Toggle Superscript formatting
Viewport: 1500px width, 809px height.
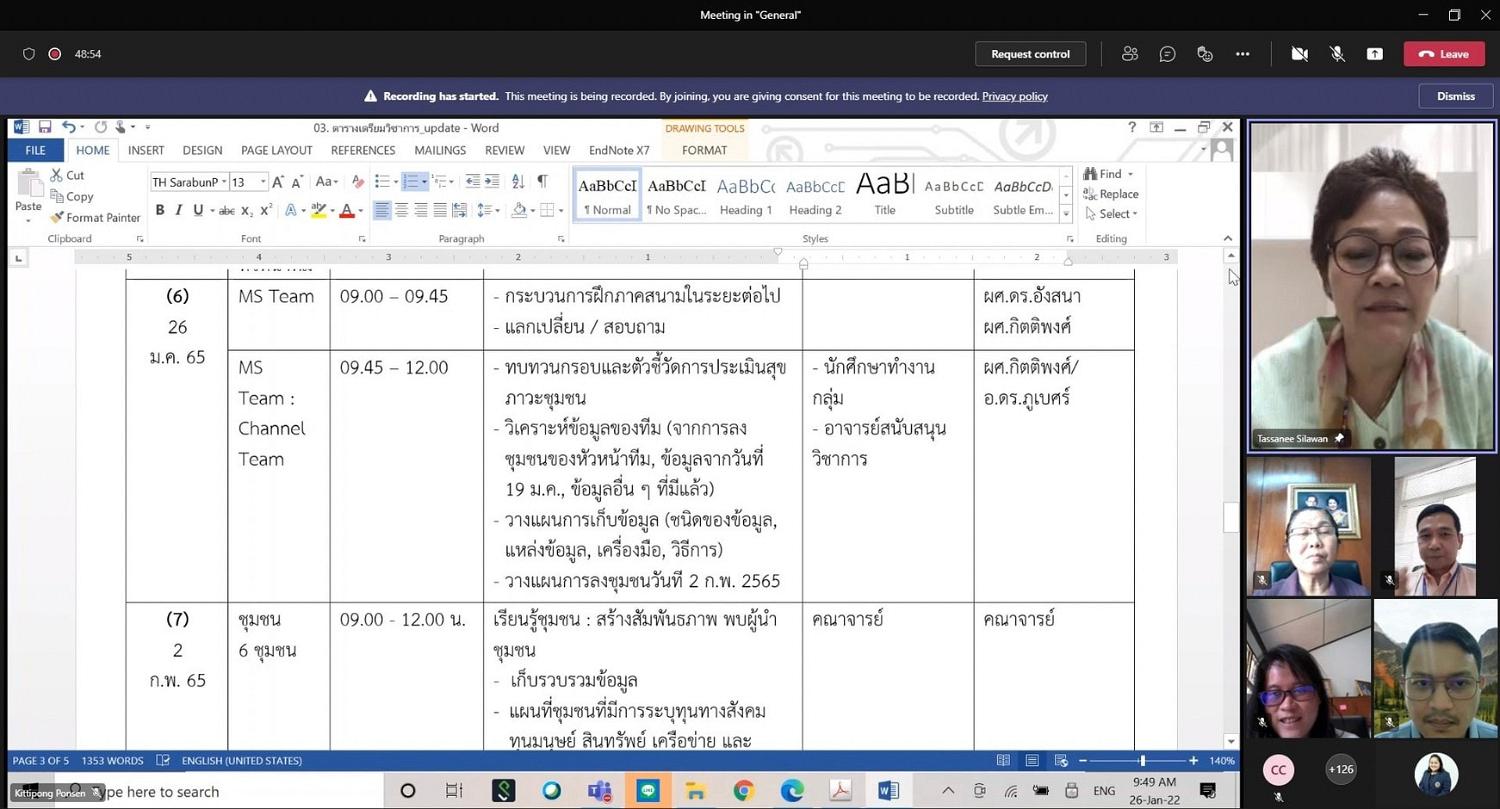coord(266,210)
